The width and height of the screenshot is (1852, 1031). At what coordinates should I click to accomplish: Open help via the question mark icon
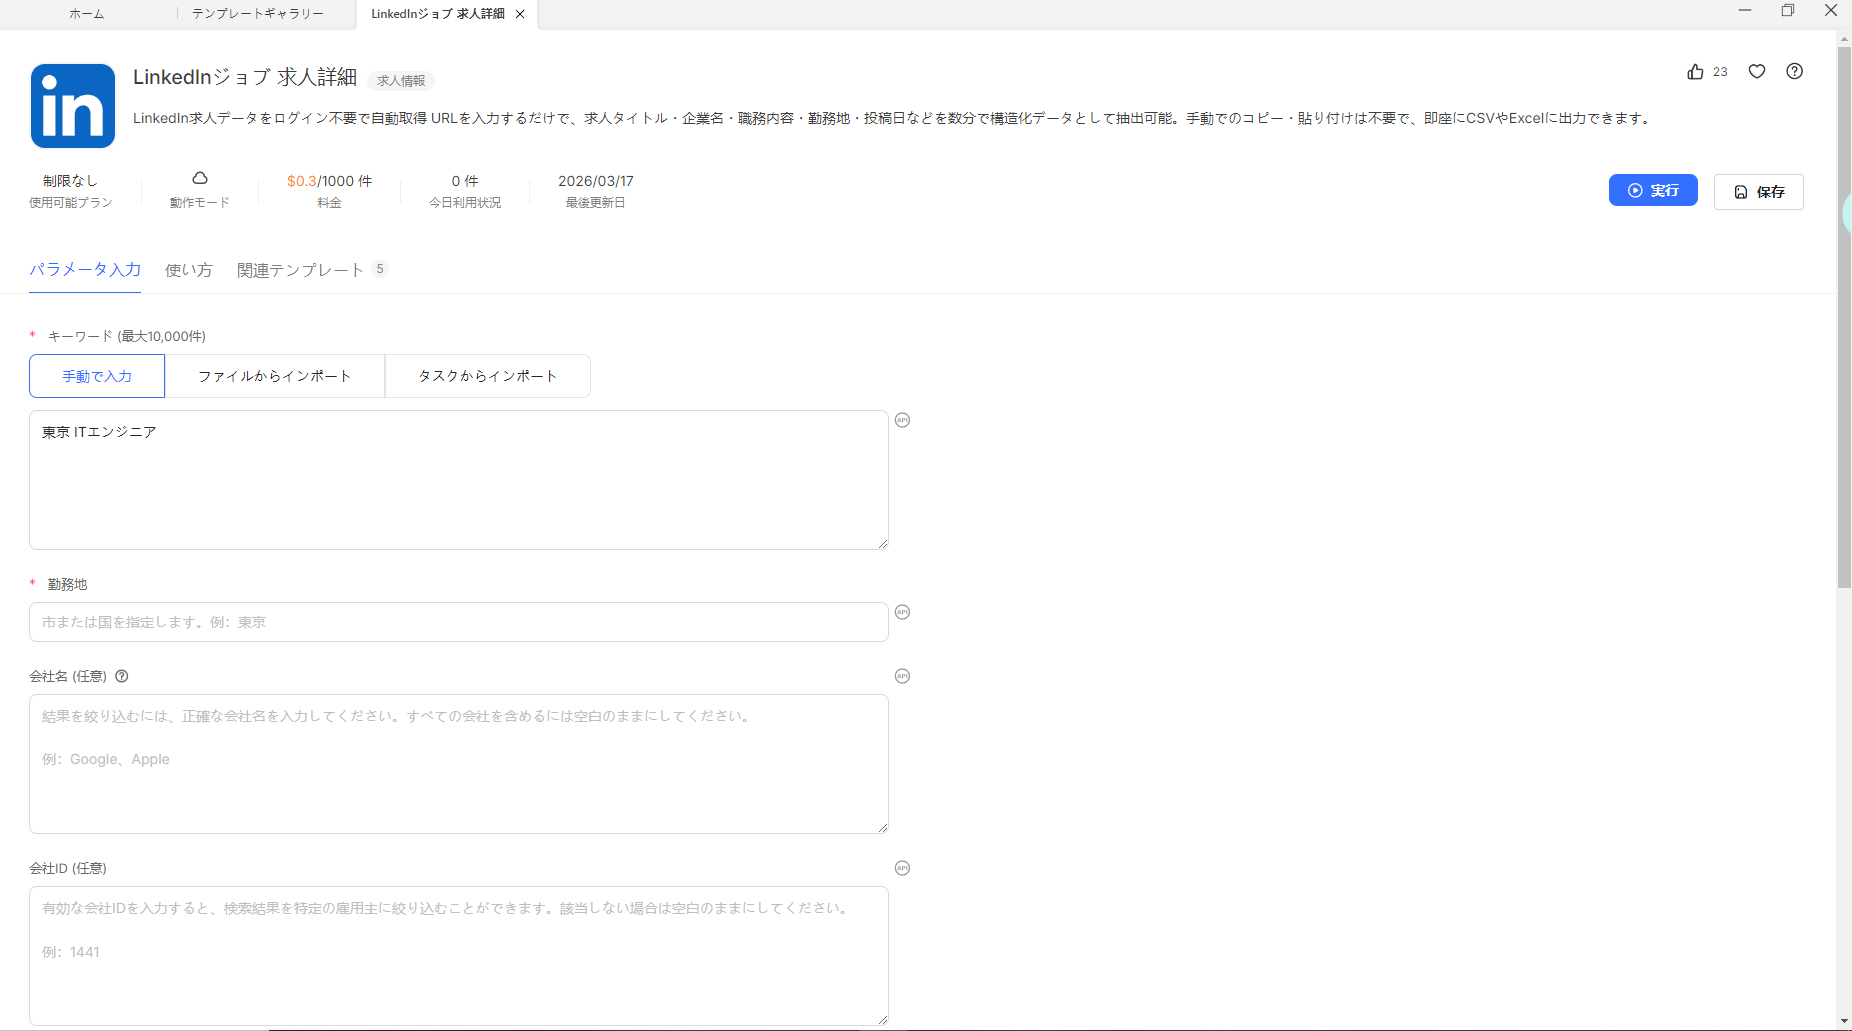pos(1795,71)
